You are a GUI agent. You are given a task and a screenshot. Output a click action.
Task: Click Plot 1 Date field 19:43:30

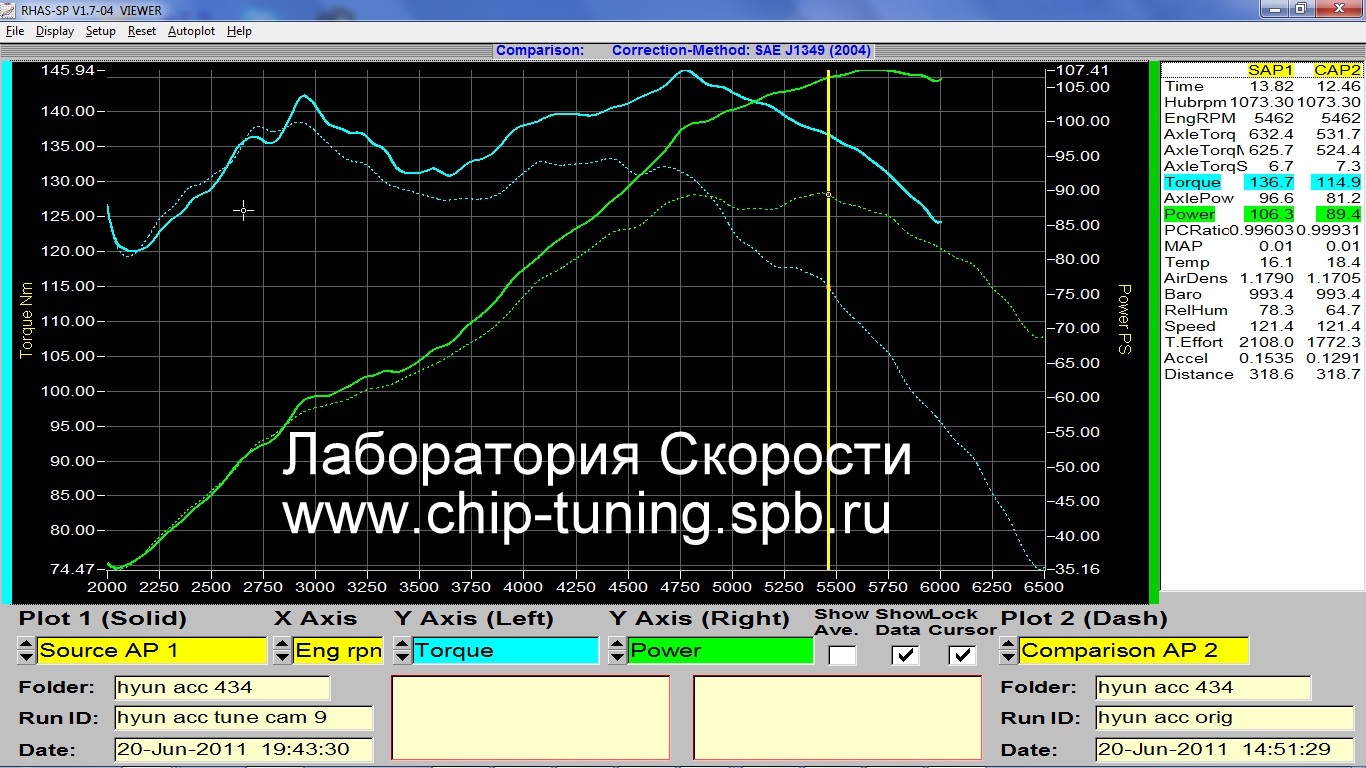[243, 749]
